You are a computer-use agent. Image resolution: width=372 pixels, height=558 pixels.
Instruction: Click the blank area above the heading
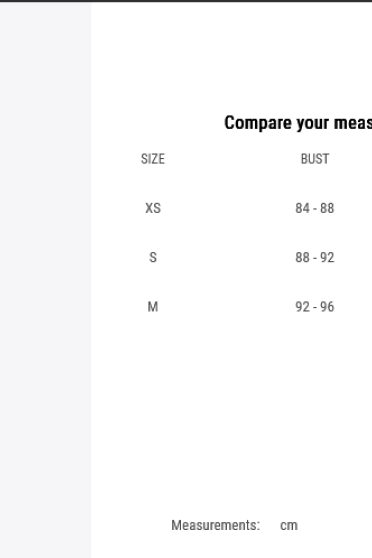point(231,57)
